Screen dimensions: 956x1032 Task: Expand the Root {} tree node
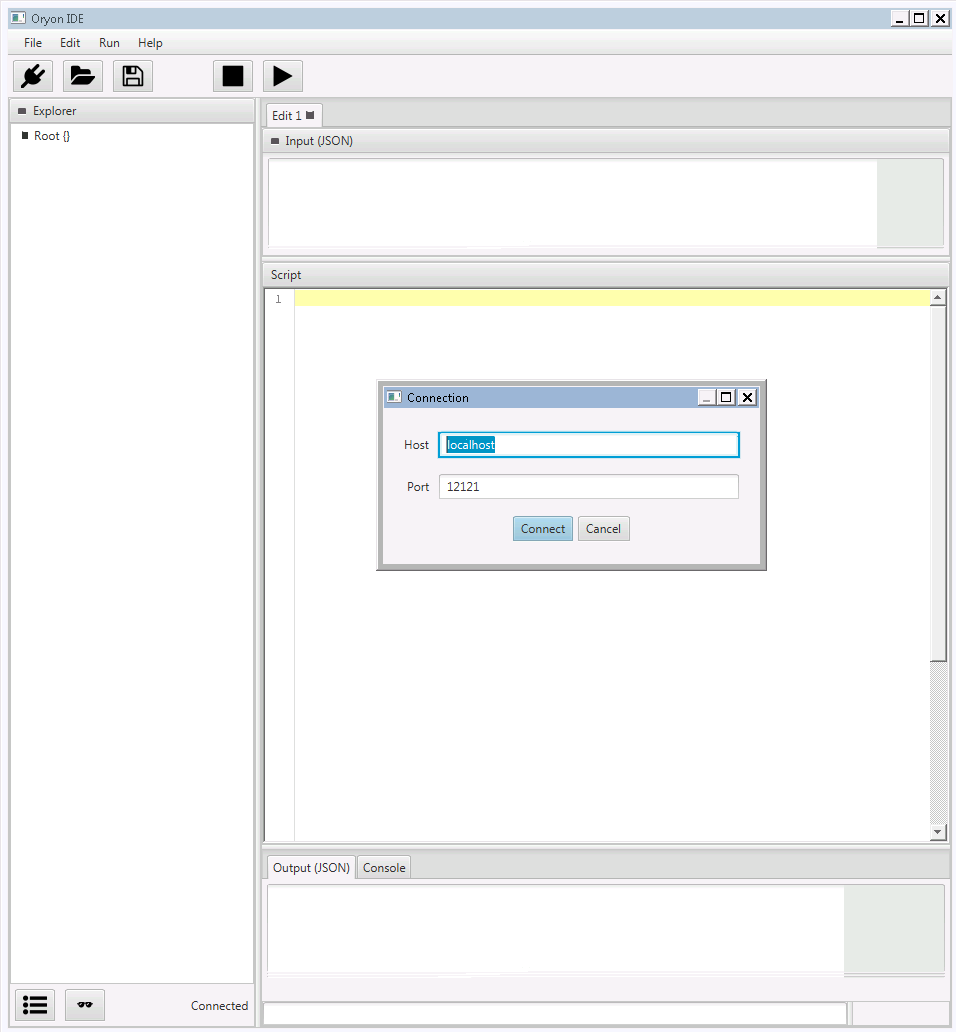point(25,136)
